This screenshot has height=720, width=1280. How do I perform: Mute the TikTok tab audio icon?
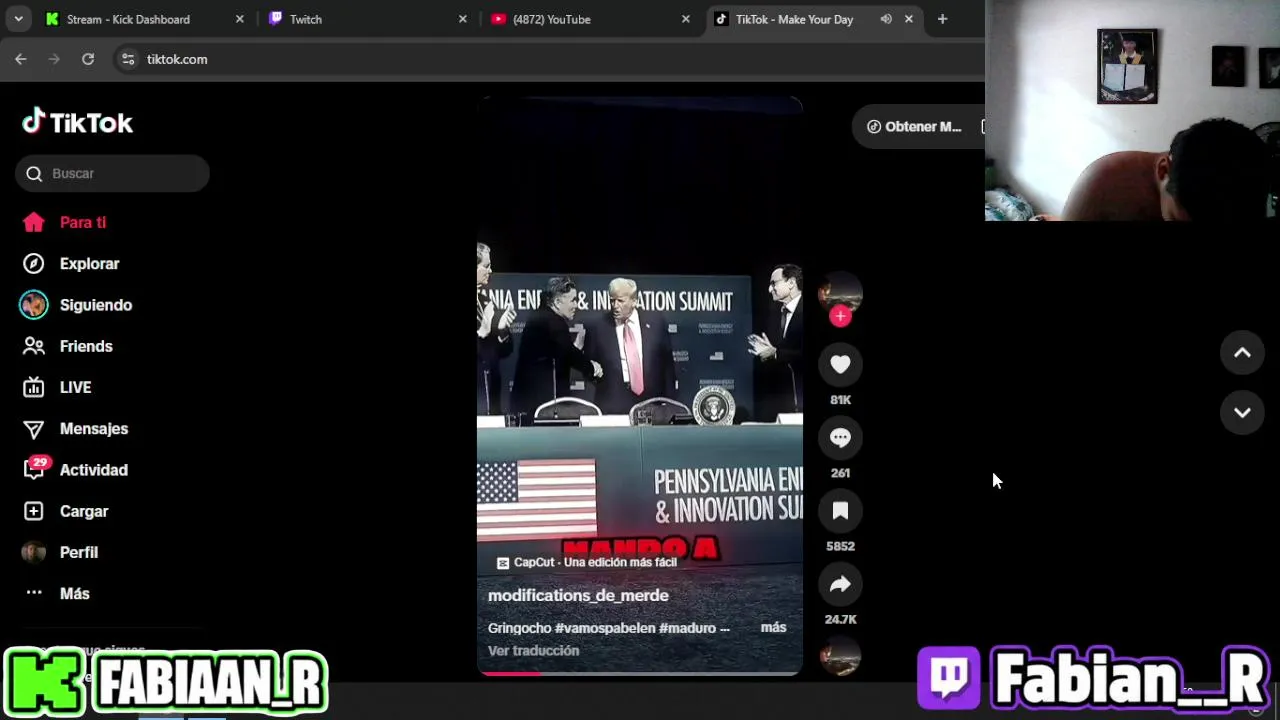(x=886, y=19)
